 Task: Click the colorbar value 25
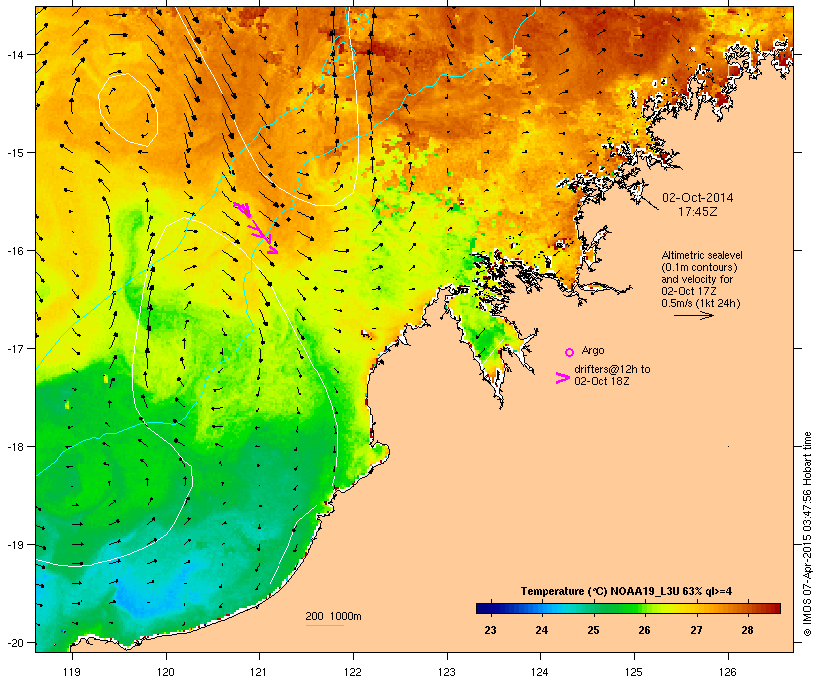(x=593, y=630)
